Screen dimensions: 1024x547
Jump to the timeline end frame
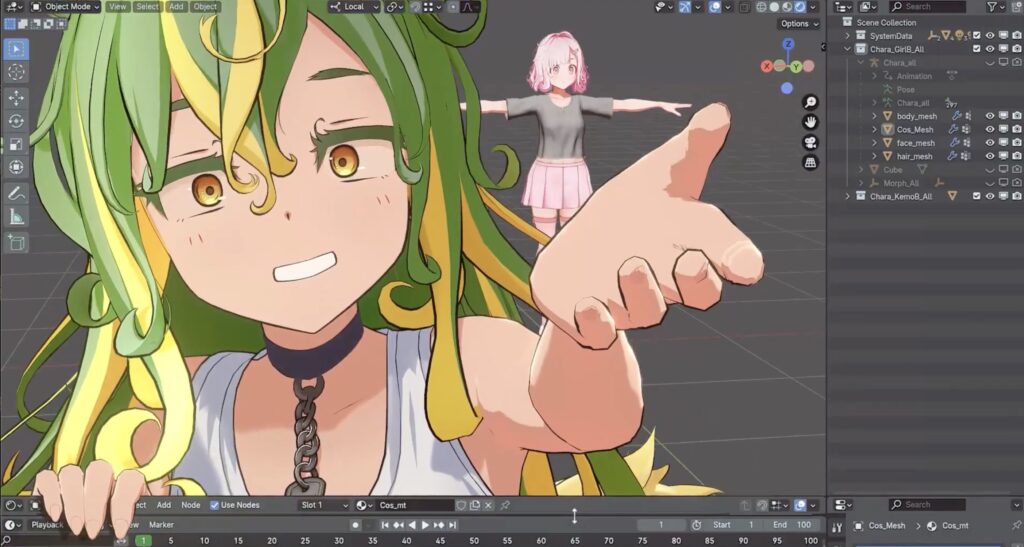[x=452, y=525]
